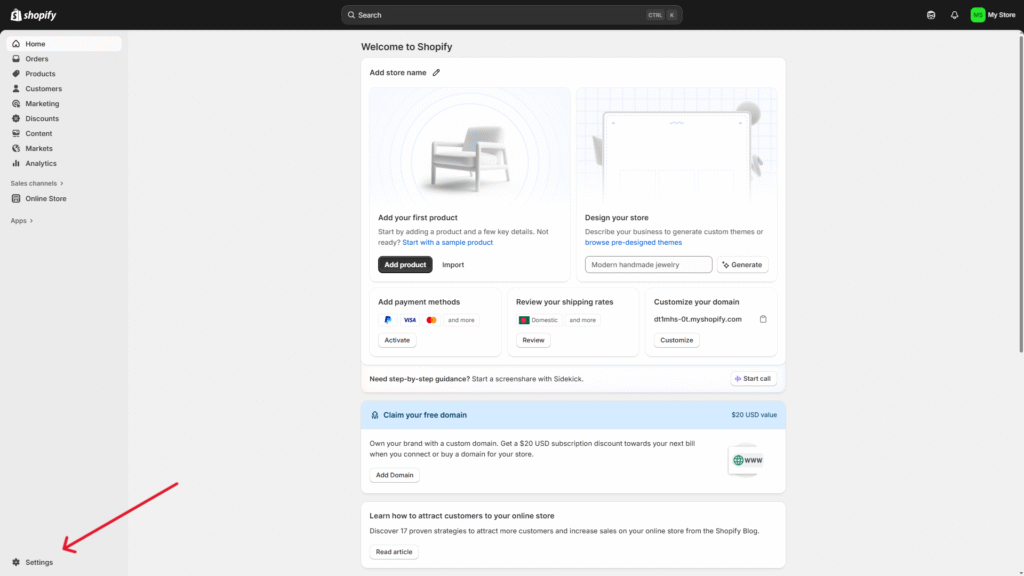This screenshot has width=1024, height=576.
Task: Open Settings gear in the sidebar
Action: (32, 562)
